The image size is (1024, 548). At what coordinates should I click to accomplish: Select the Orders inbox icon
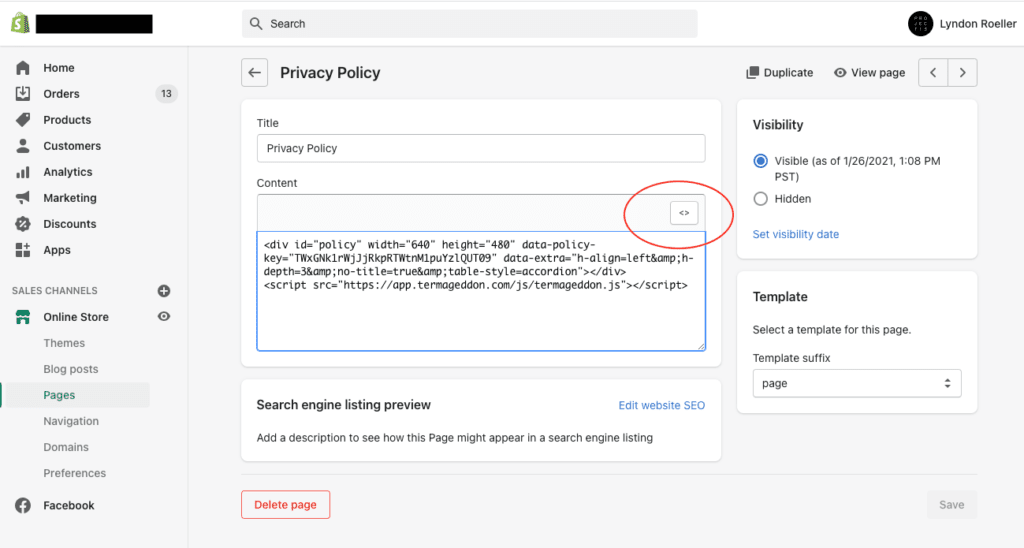coord(23,93)
